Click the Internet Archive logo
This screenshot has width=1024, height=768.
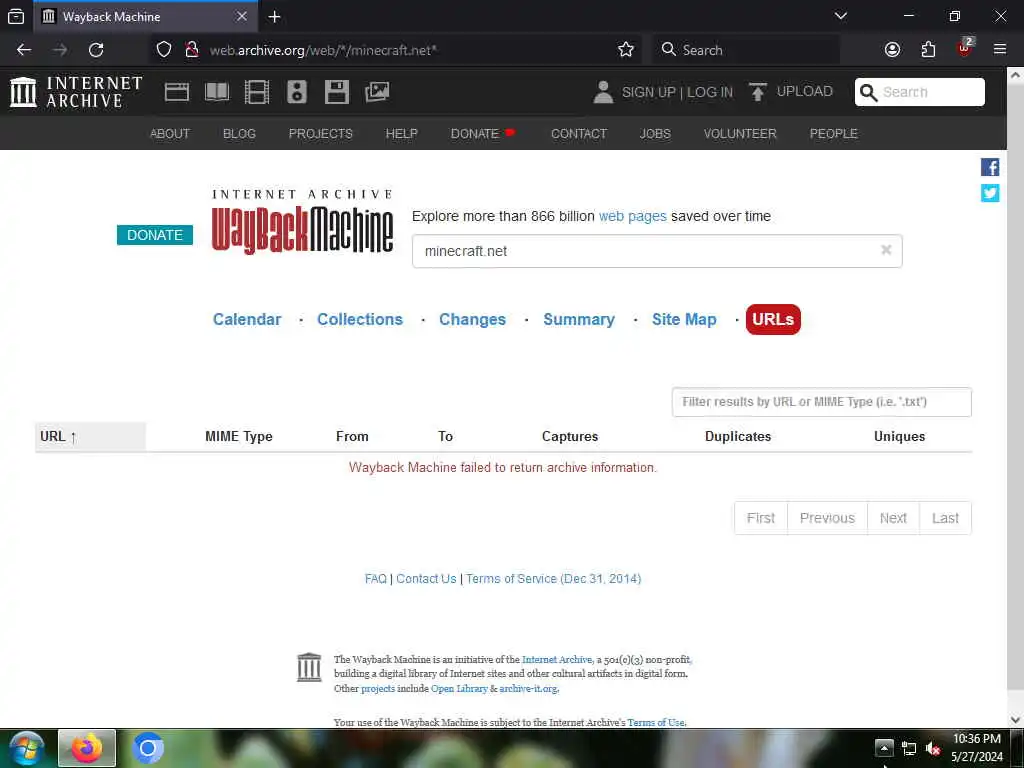click(76, 92)
